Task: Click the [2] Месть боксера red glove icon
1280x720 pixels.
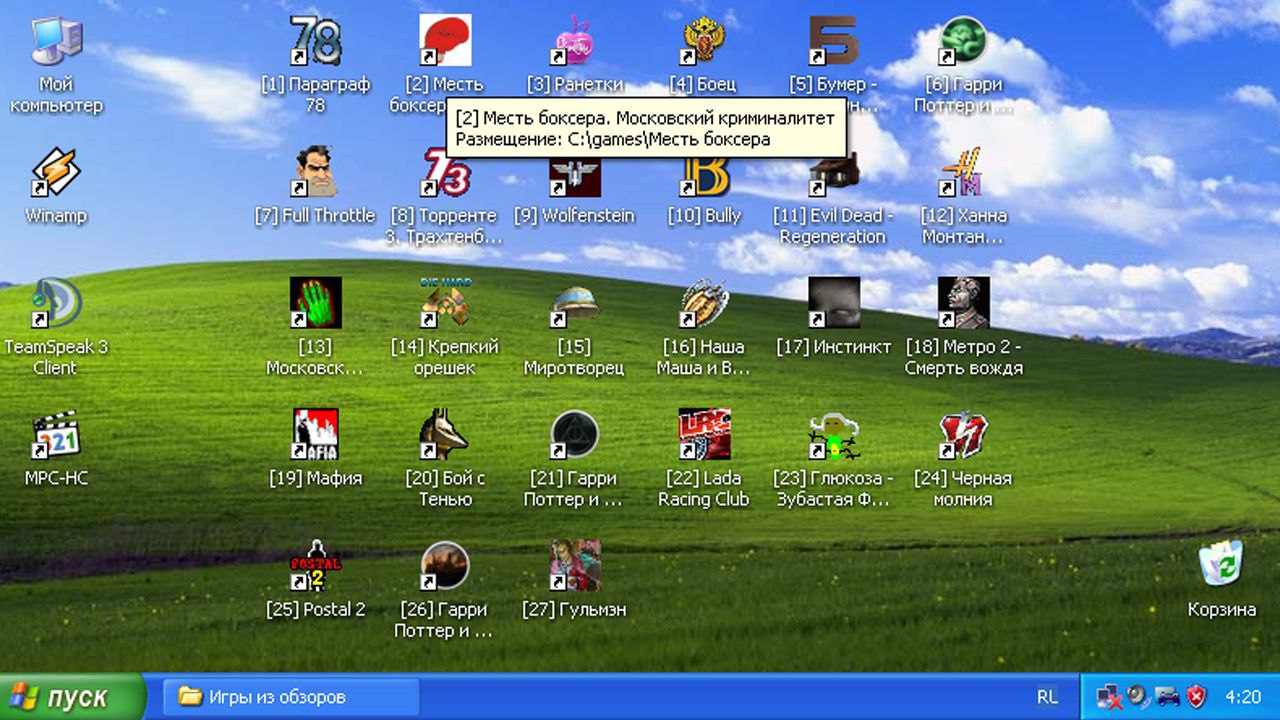Action: click(x=444, y=41)
